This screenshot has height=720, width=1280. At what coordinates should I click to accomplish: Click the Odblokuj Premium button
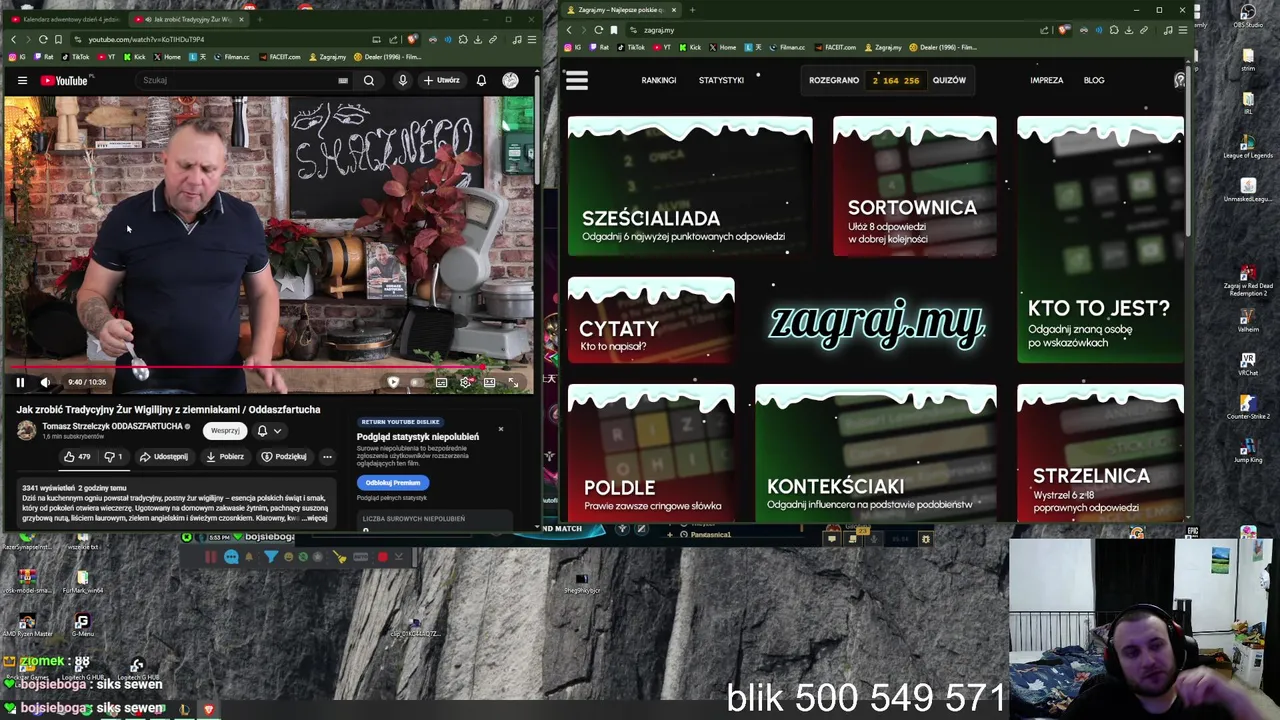click(392, 482)
